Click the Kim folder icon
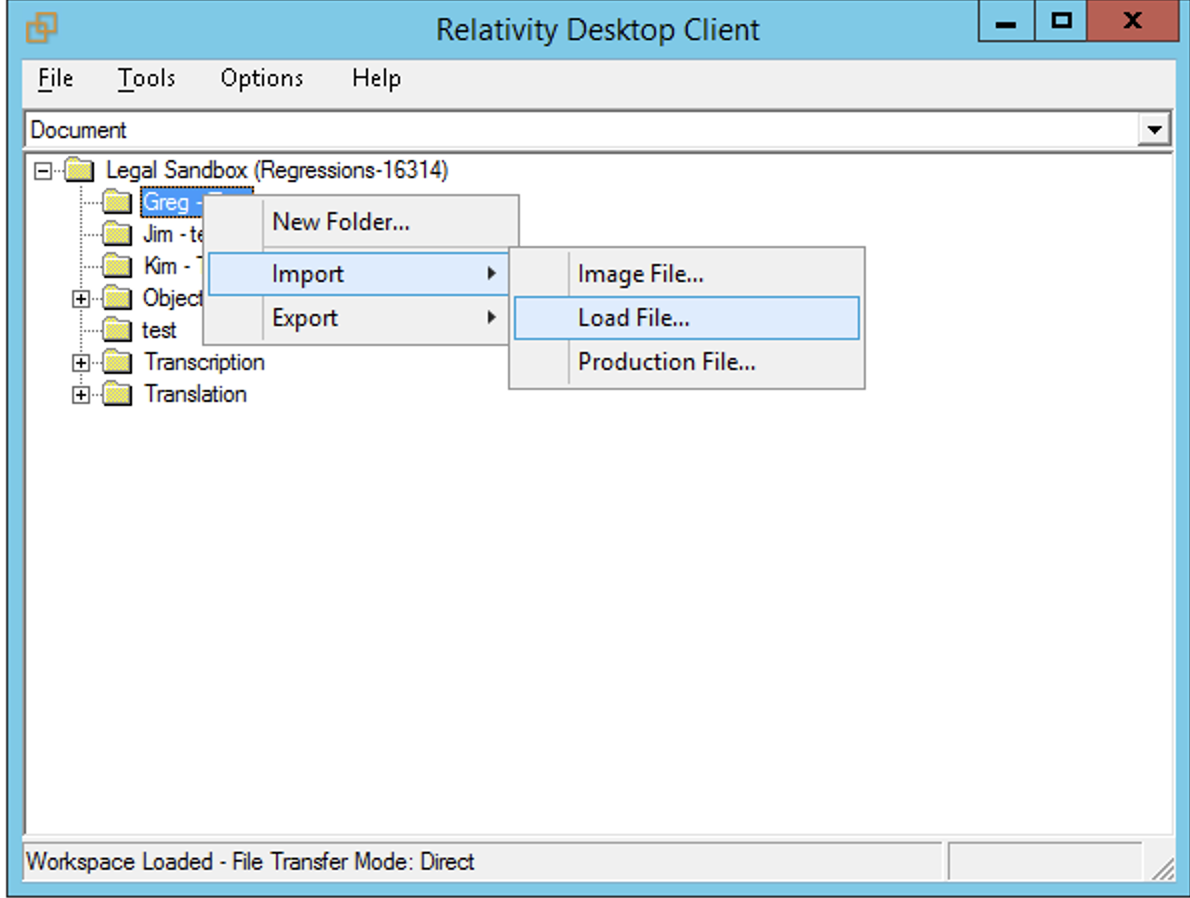1190x898 pixels. (116, 266)
